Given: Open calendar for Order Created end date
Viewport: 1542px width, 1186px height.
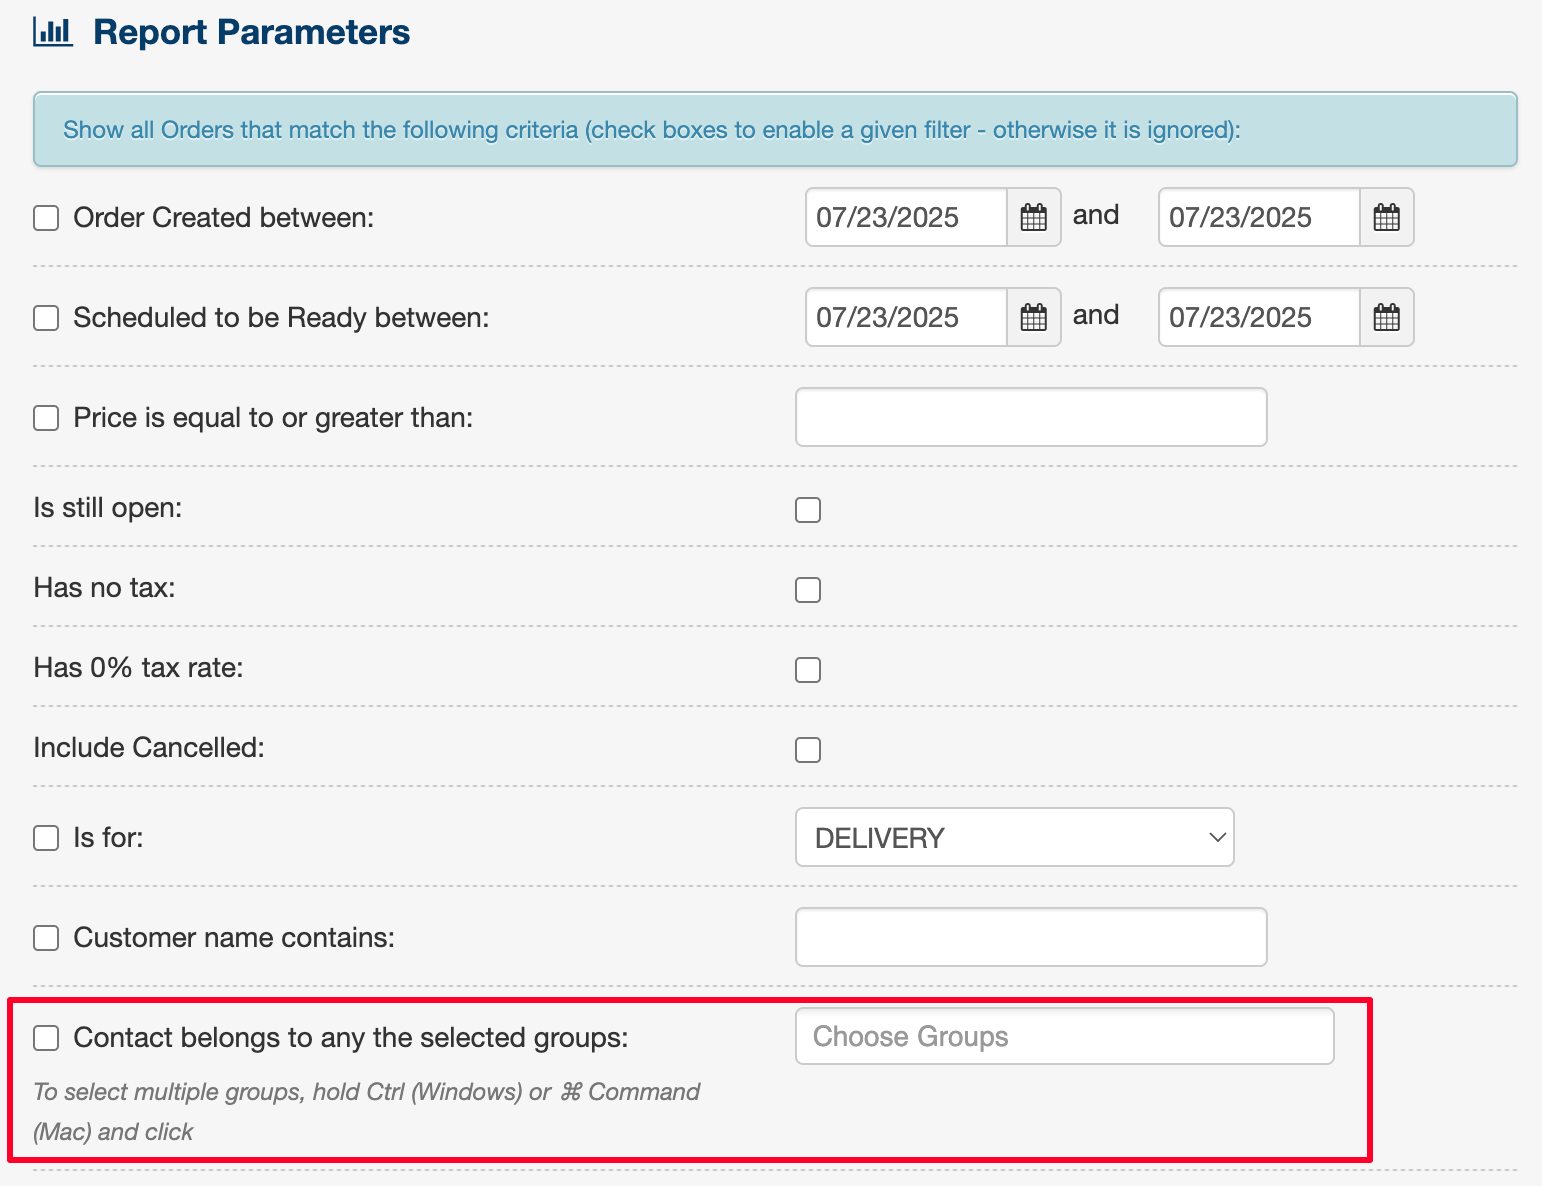Looking at the screenshot, I should point(1386,217).
